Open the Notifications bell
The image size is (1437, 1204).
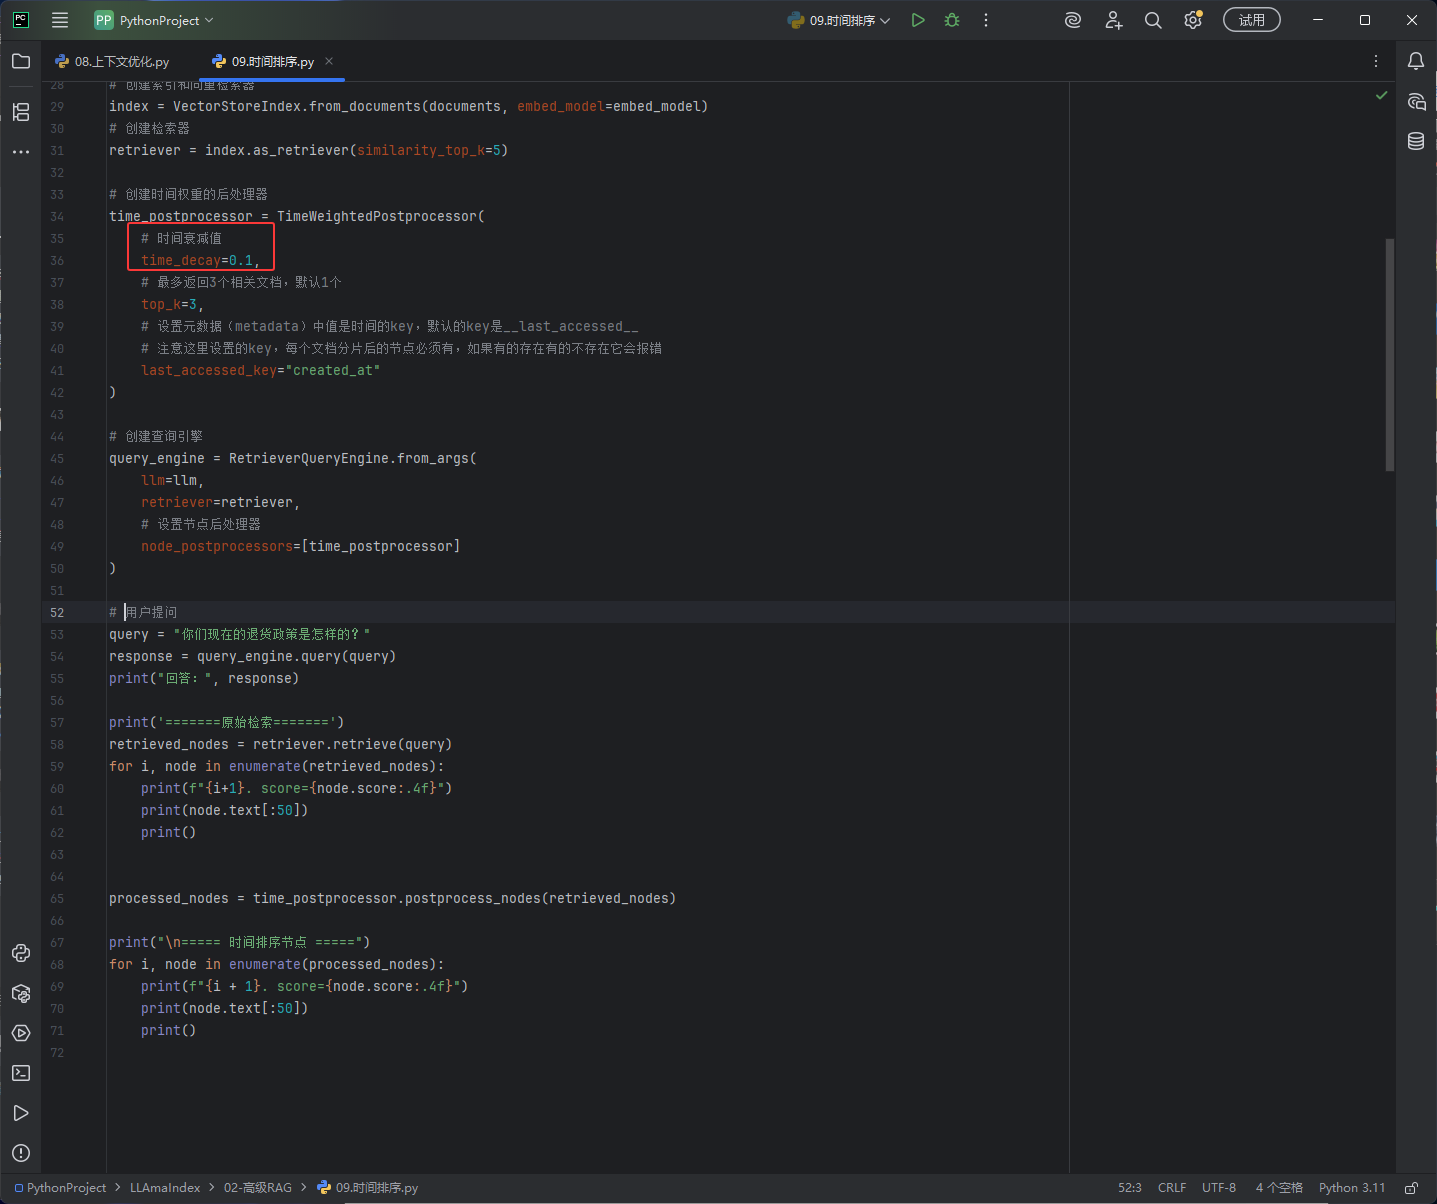click(x=1416, y=61)
